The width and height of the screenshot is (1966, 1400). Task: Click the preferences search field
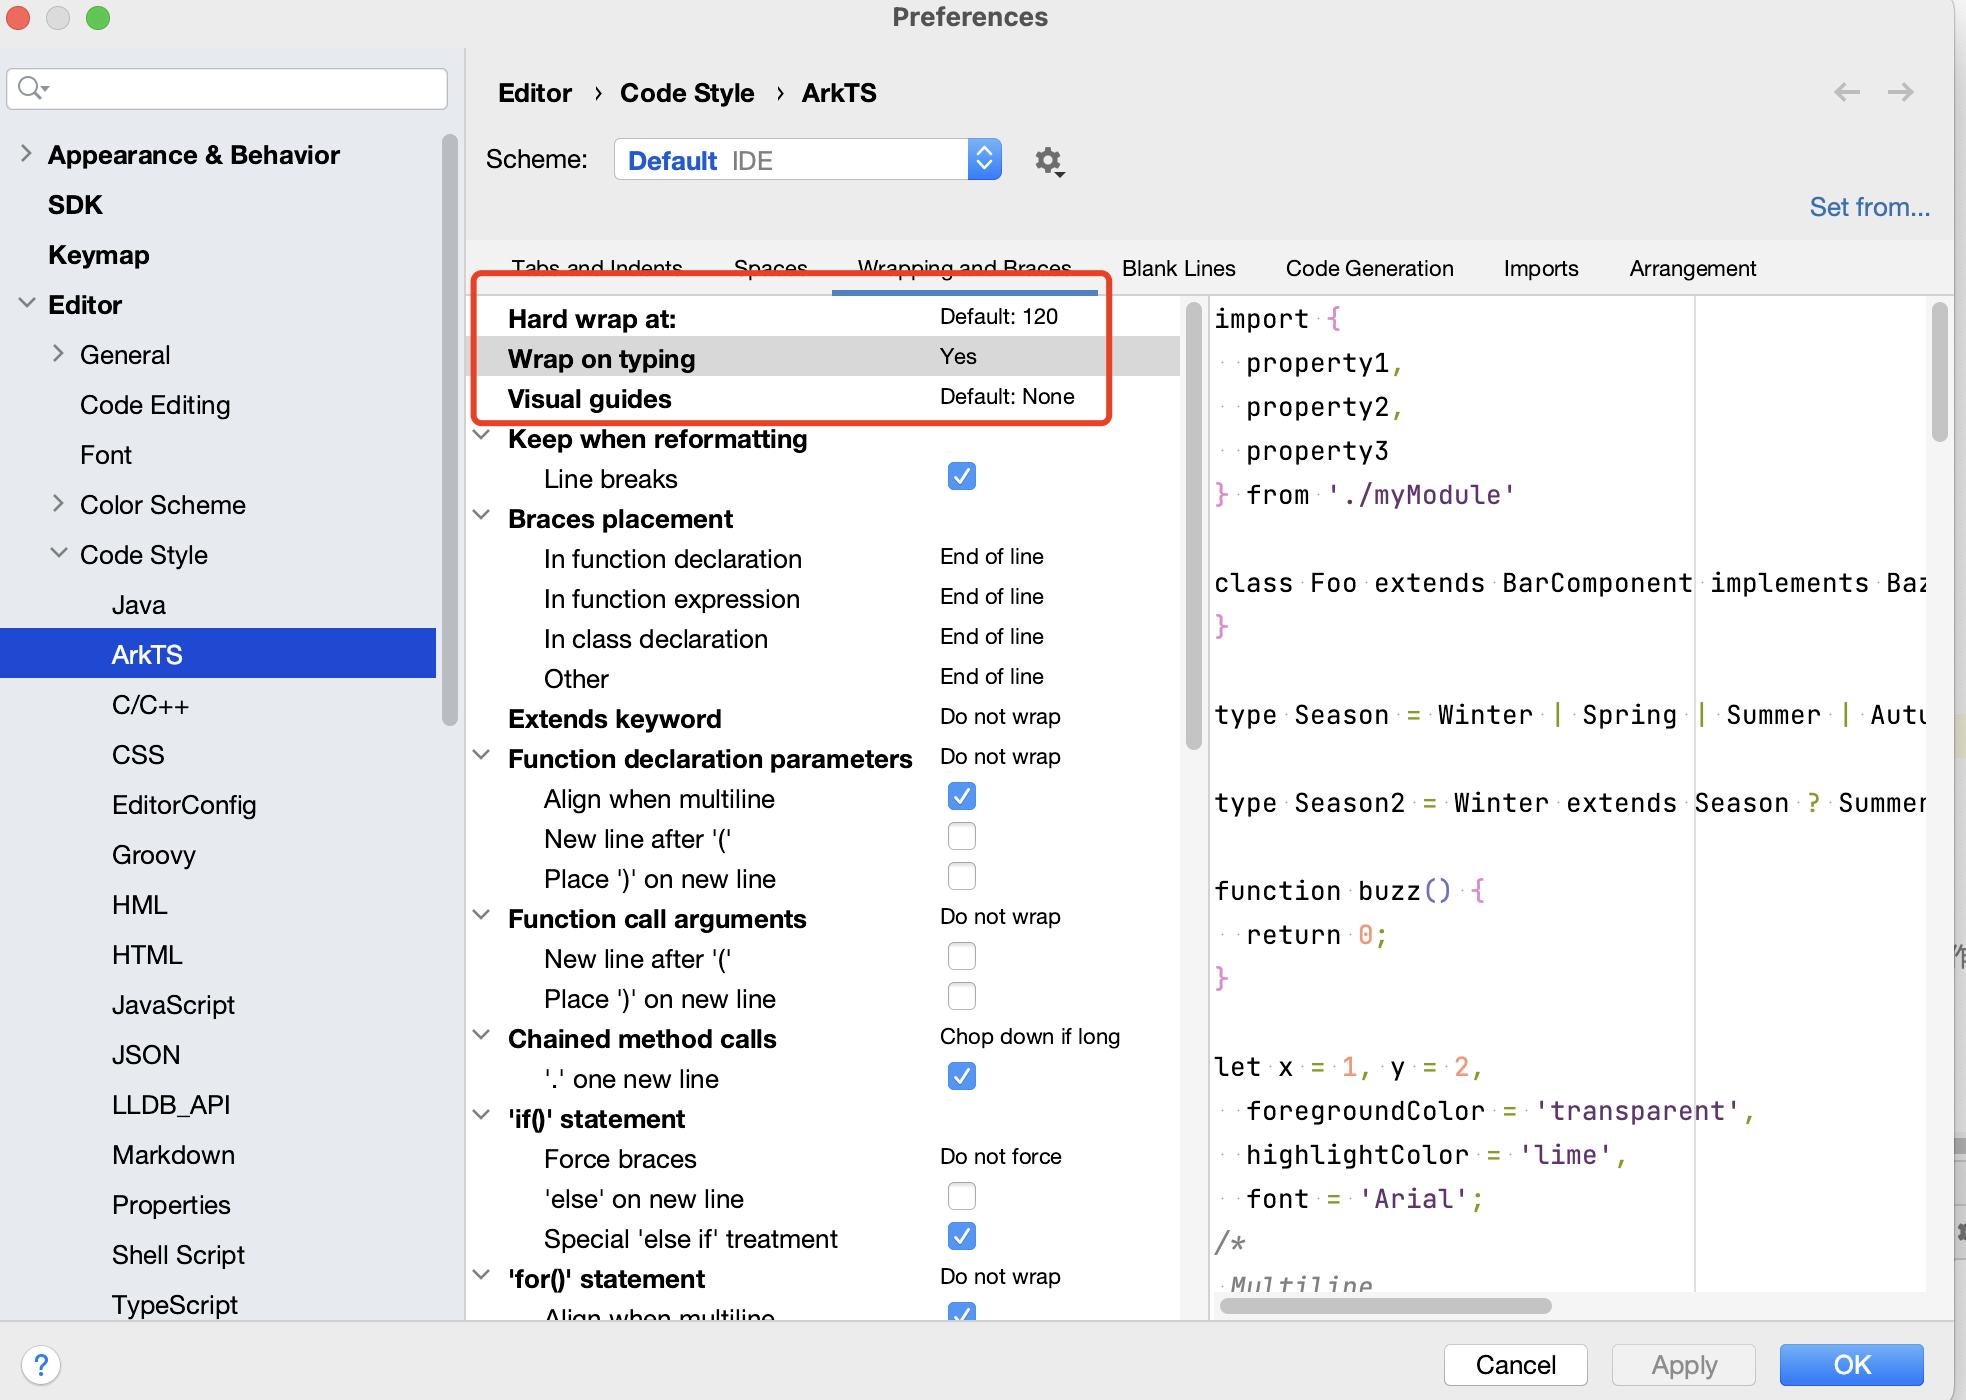227,89
